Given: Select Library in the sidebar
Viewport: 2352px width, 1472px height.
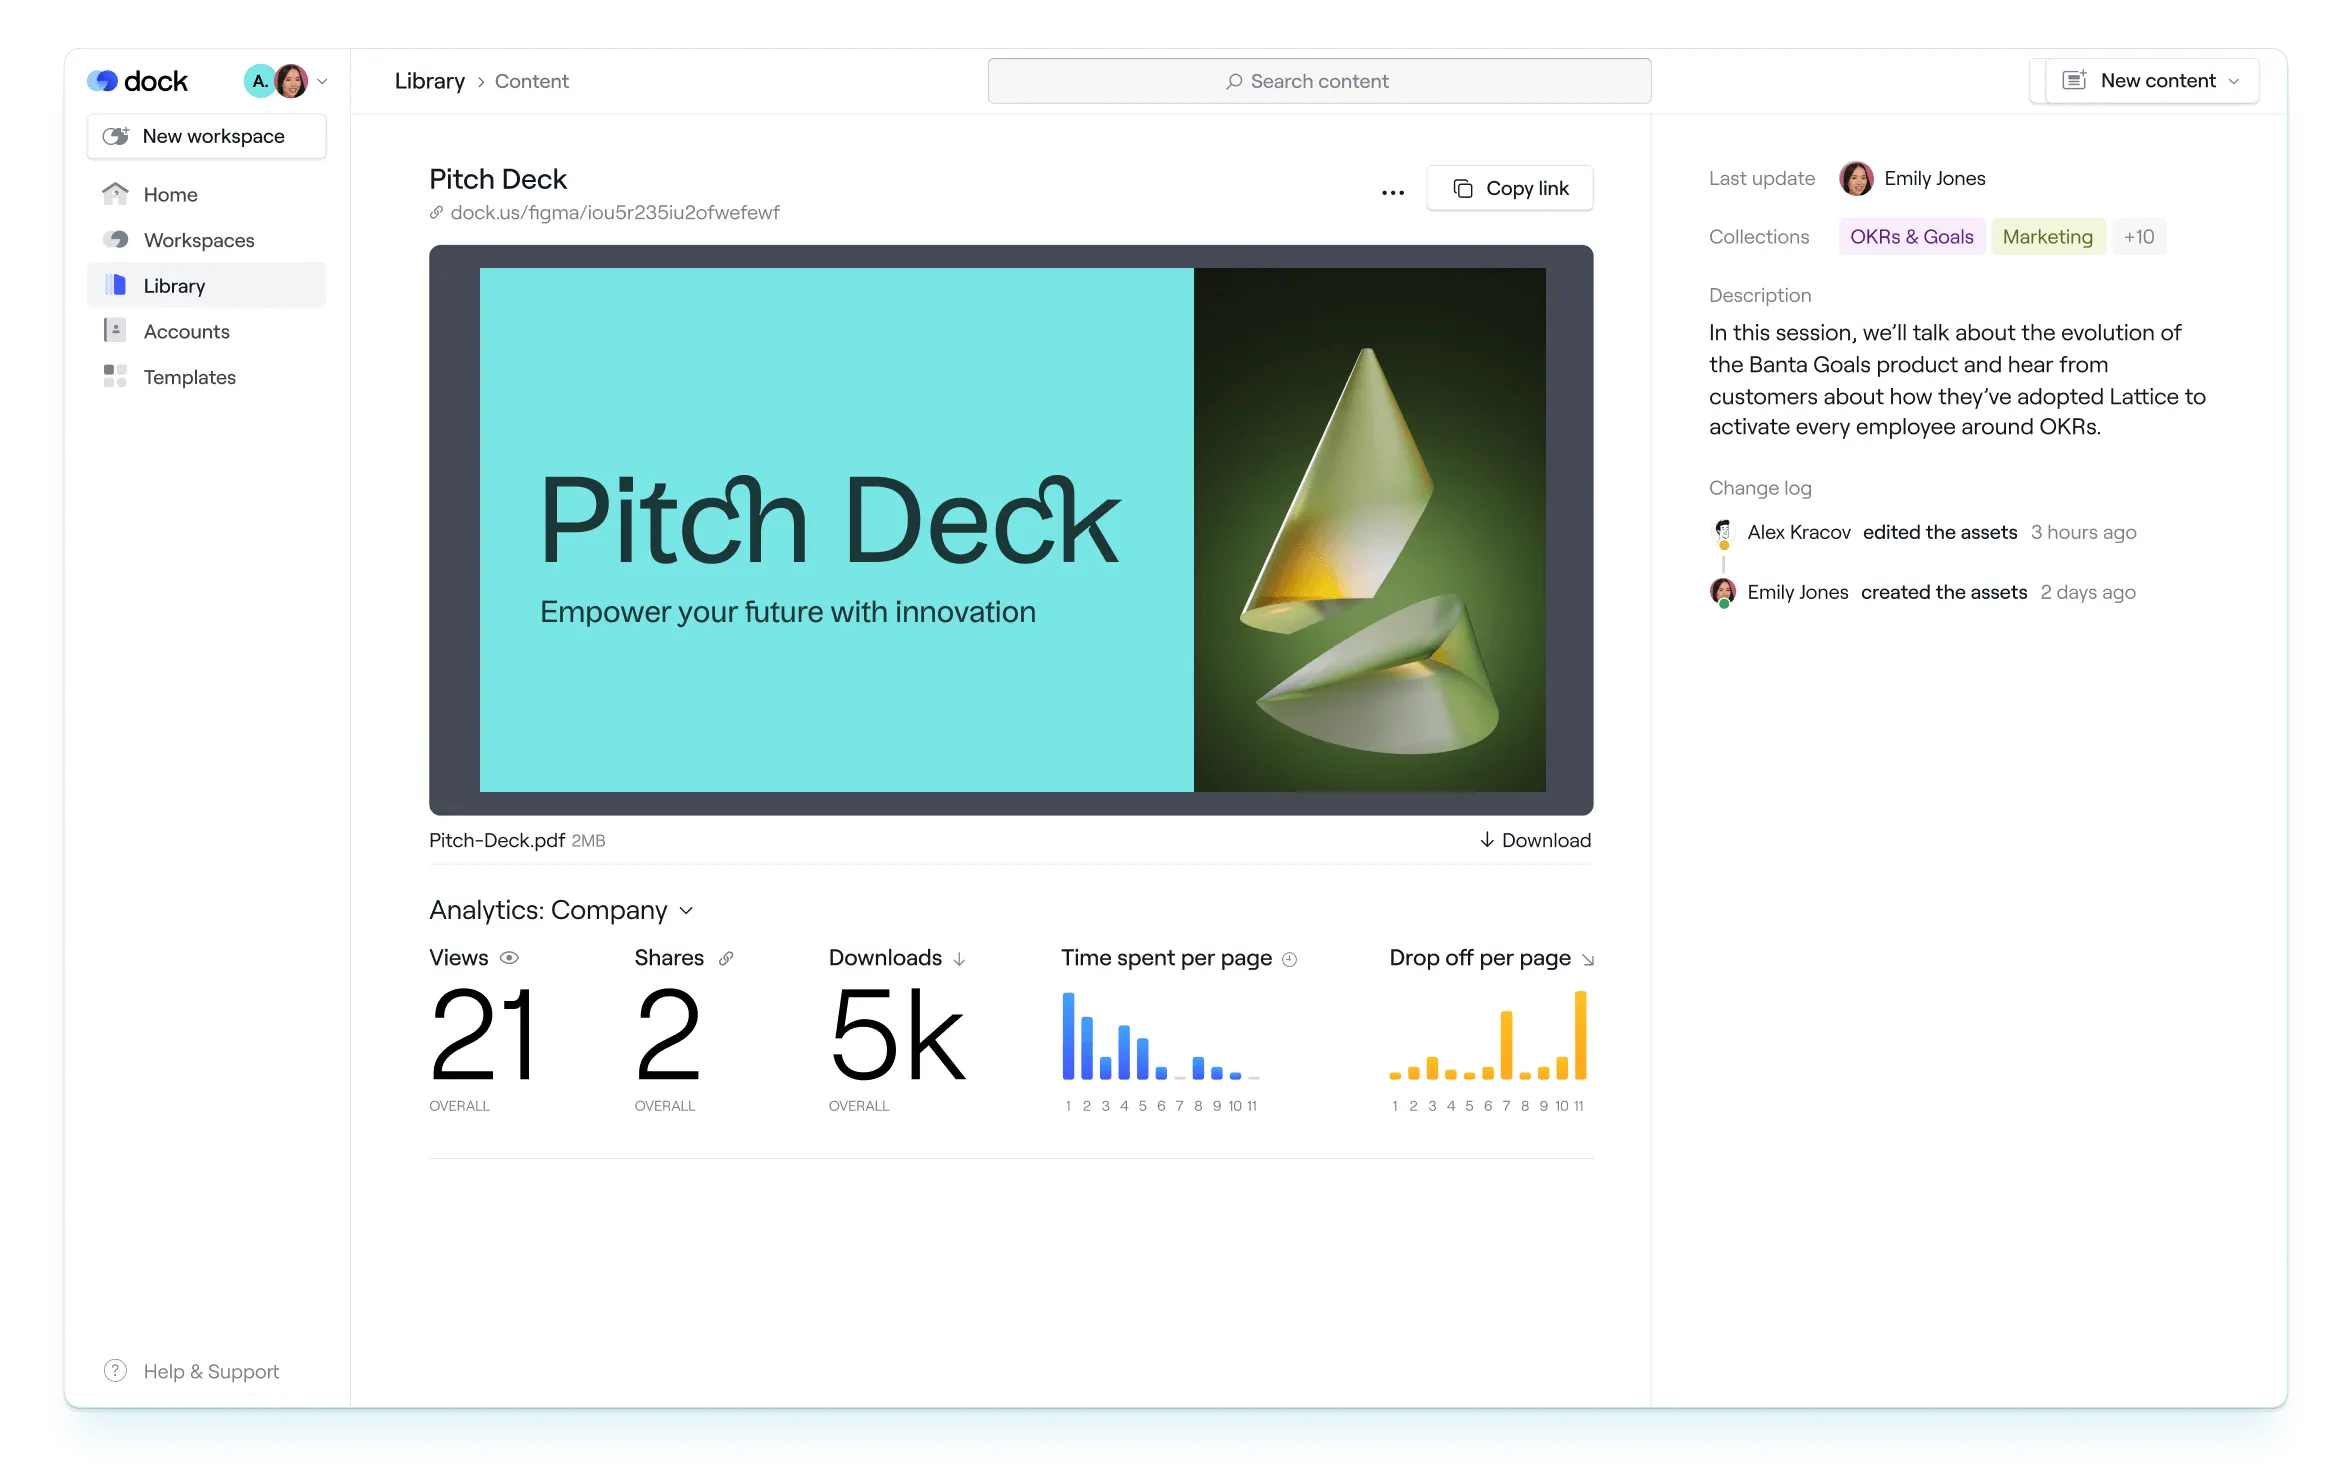Looking at the screenshot, I should [x=174, y=286].
